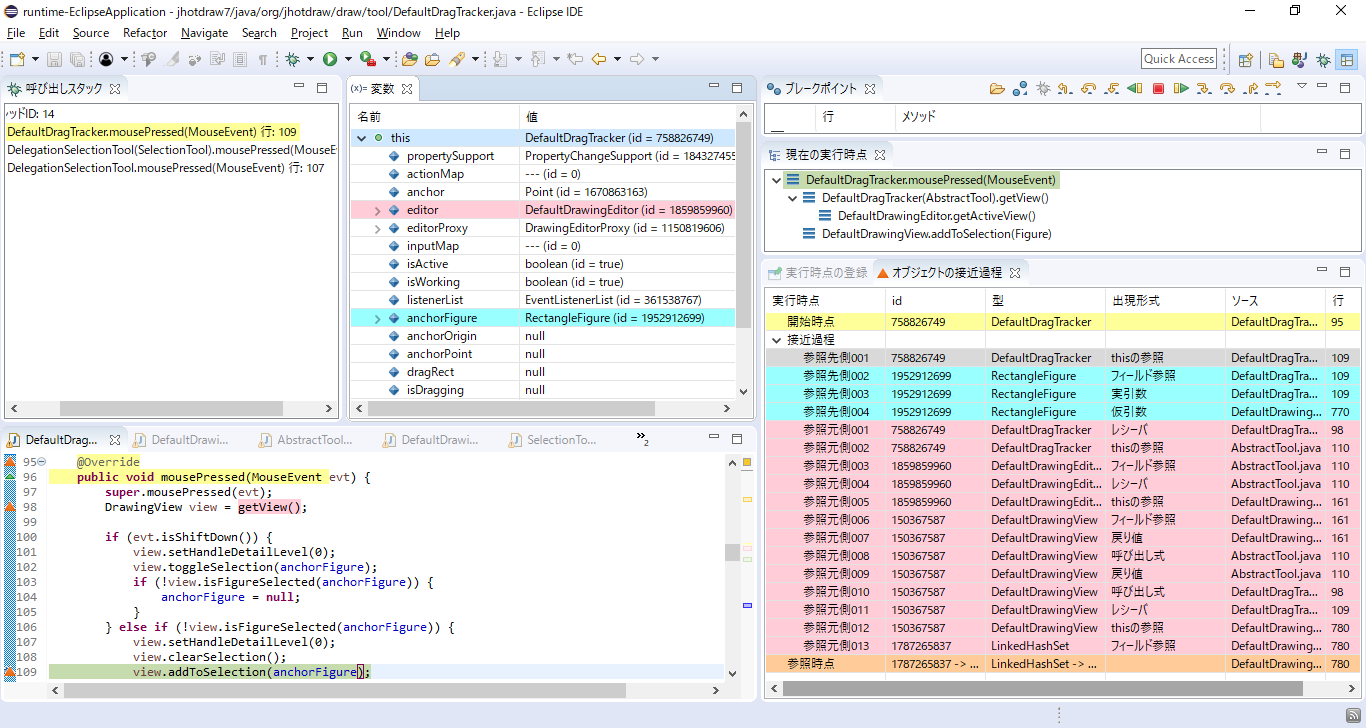Click the open folder icon in breakpoint view toolbar
Image resolution: width=1366 pixels, height=728 pixels.
[997, 88]
